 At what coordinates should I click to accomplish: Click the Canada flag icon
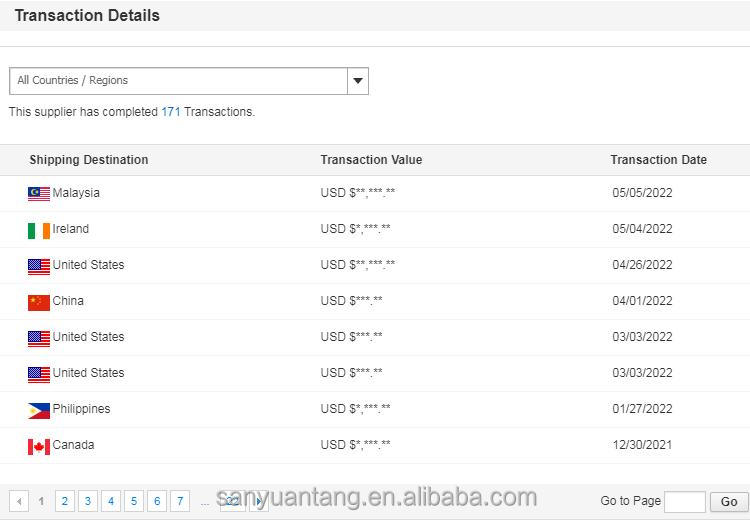coord(39,446)
